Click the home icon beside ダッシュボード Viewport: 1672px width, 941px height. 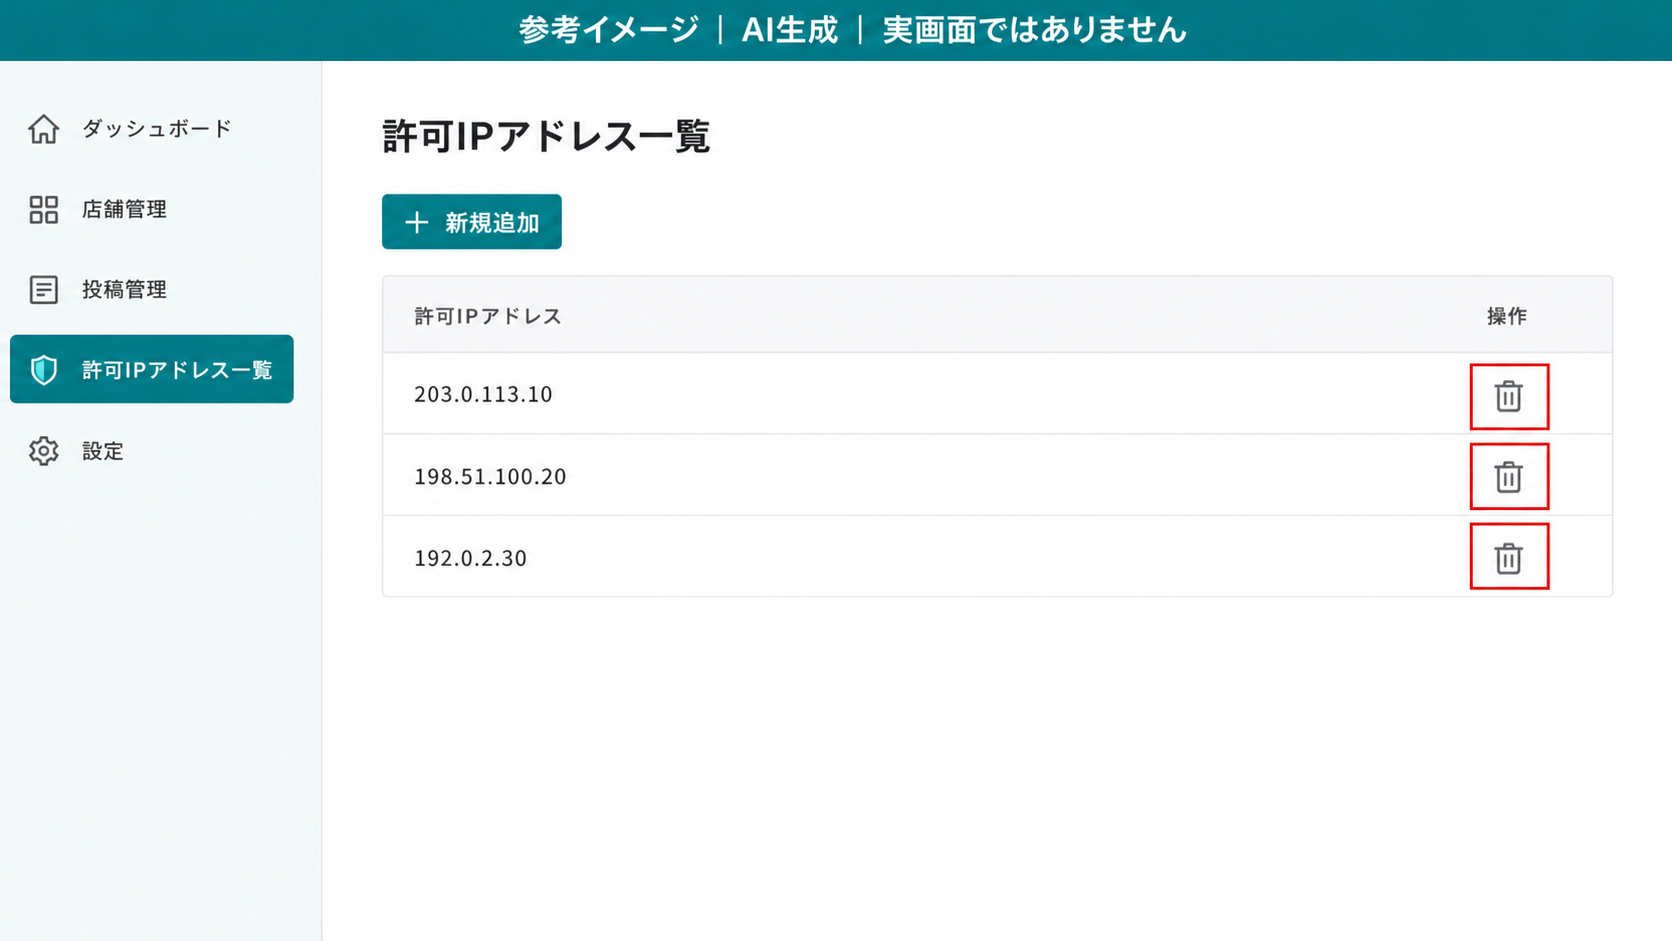click(43, 129)
